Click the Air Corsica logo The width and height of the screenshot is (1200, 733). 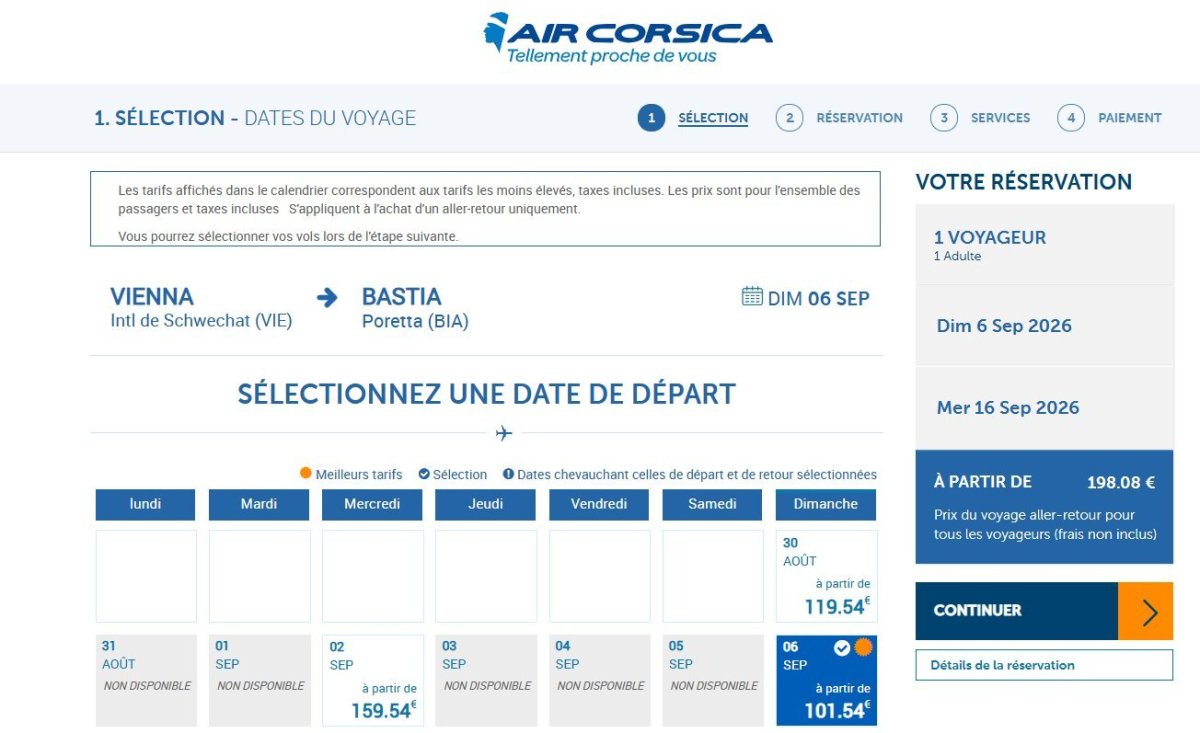(x=627, y=38)
